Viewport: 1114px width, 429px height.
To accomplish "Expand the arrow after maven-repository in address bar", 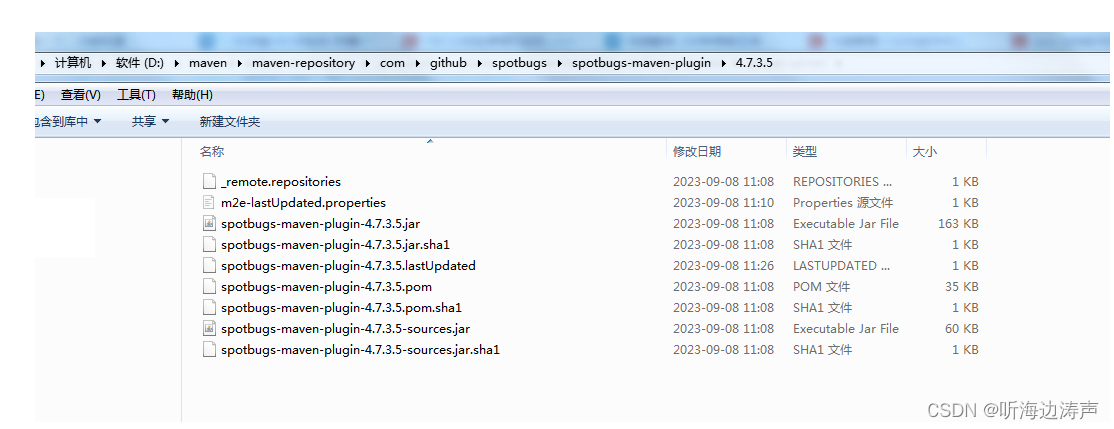I will 367,63.
